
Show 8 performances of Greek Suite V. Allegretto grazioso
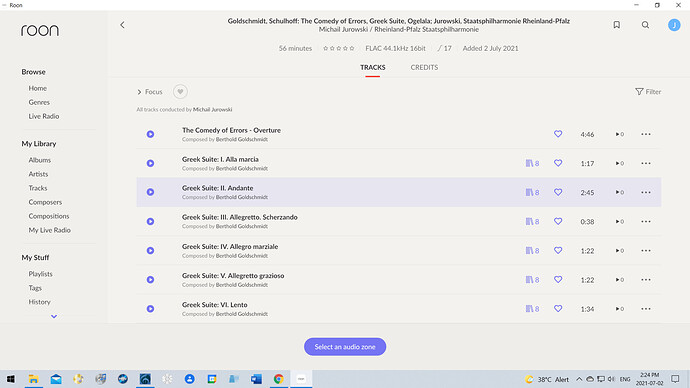click(x=532, y=279)
